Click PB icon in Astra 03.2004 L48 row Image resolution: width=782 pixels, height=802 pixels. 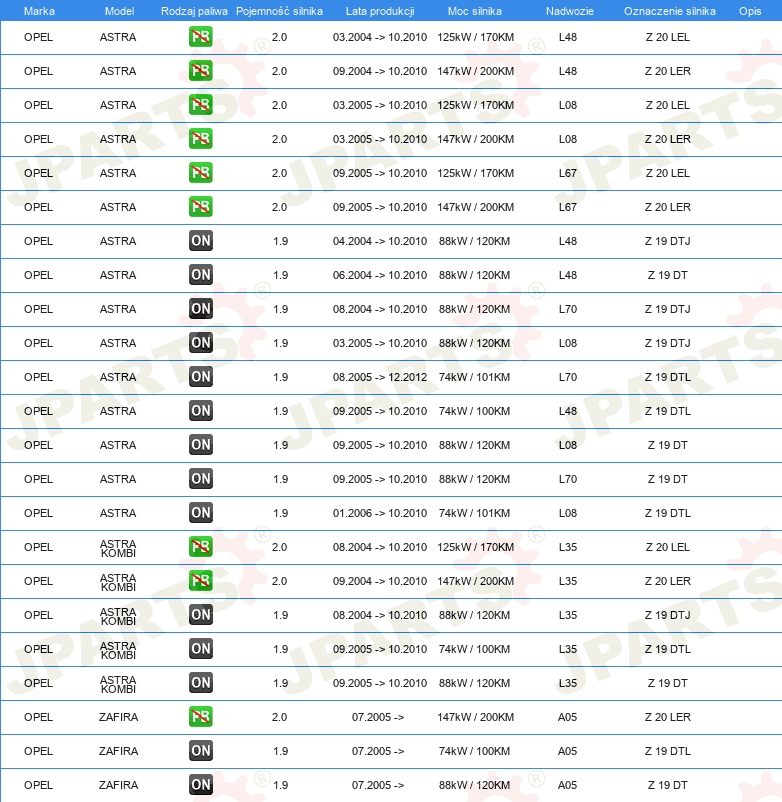(201, 37)
